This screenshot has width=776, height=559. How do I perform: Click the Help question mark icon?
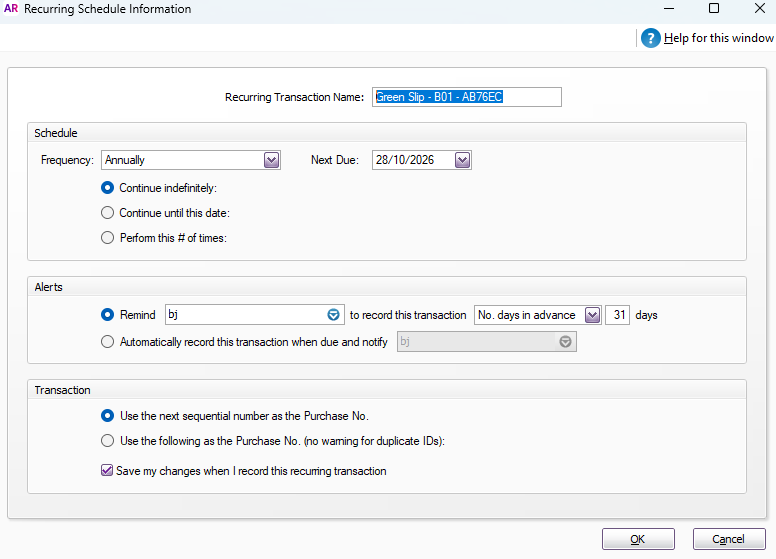(x=651, y=38)
